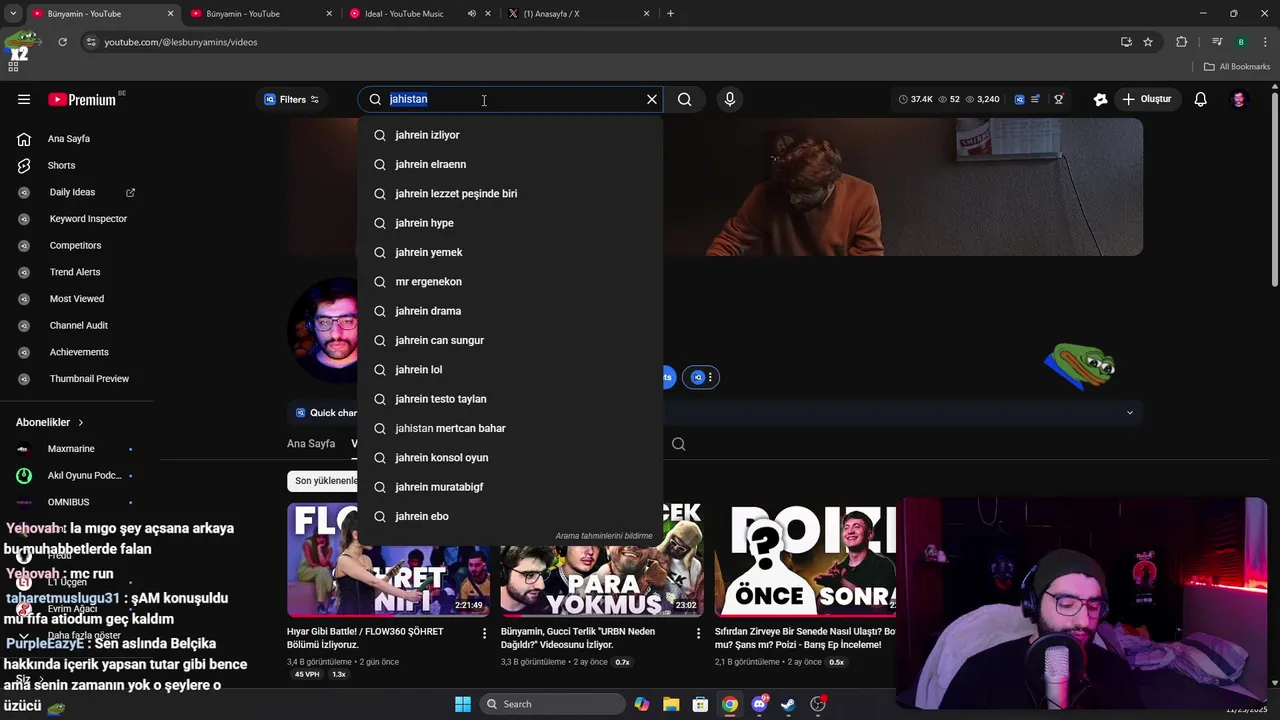Open Chrome media controls icon
The width and height of the screenshot is (1280, 720).
1217,42
